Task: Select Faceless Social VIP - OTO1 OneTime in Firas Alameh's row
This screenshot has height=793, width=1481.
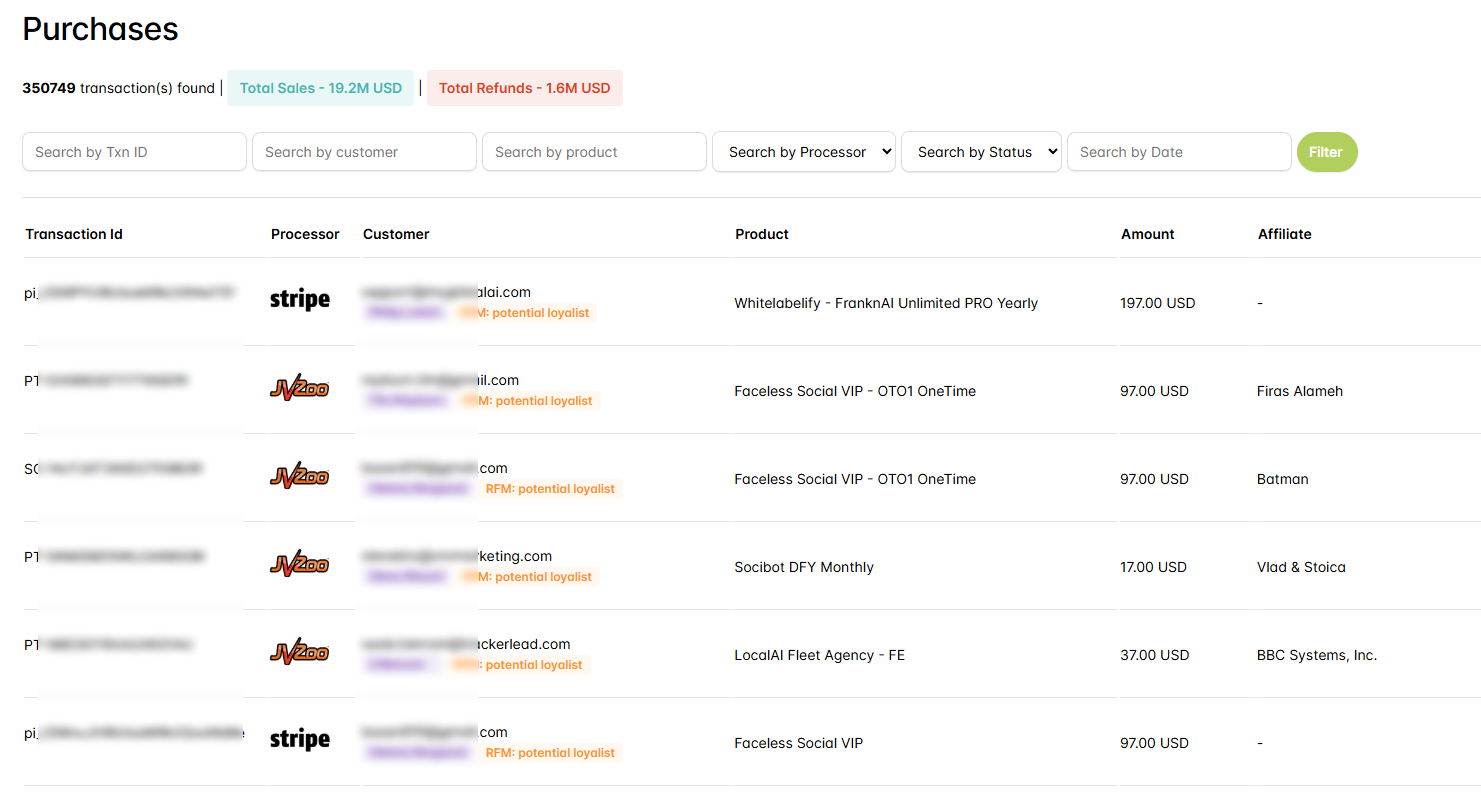Action: (855, 391)
